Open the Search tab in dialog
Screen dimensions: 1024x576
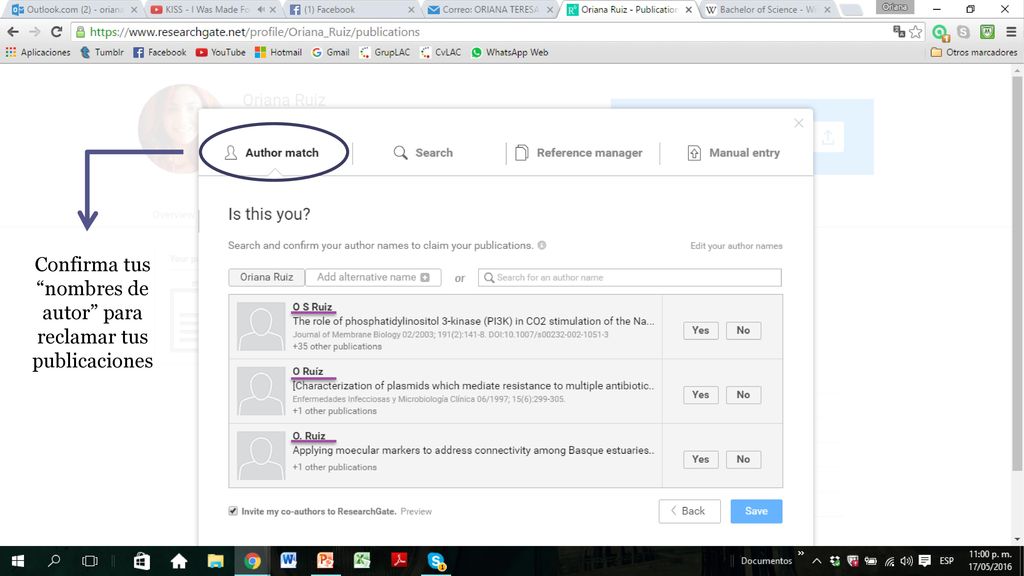point(423,153)
